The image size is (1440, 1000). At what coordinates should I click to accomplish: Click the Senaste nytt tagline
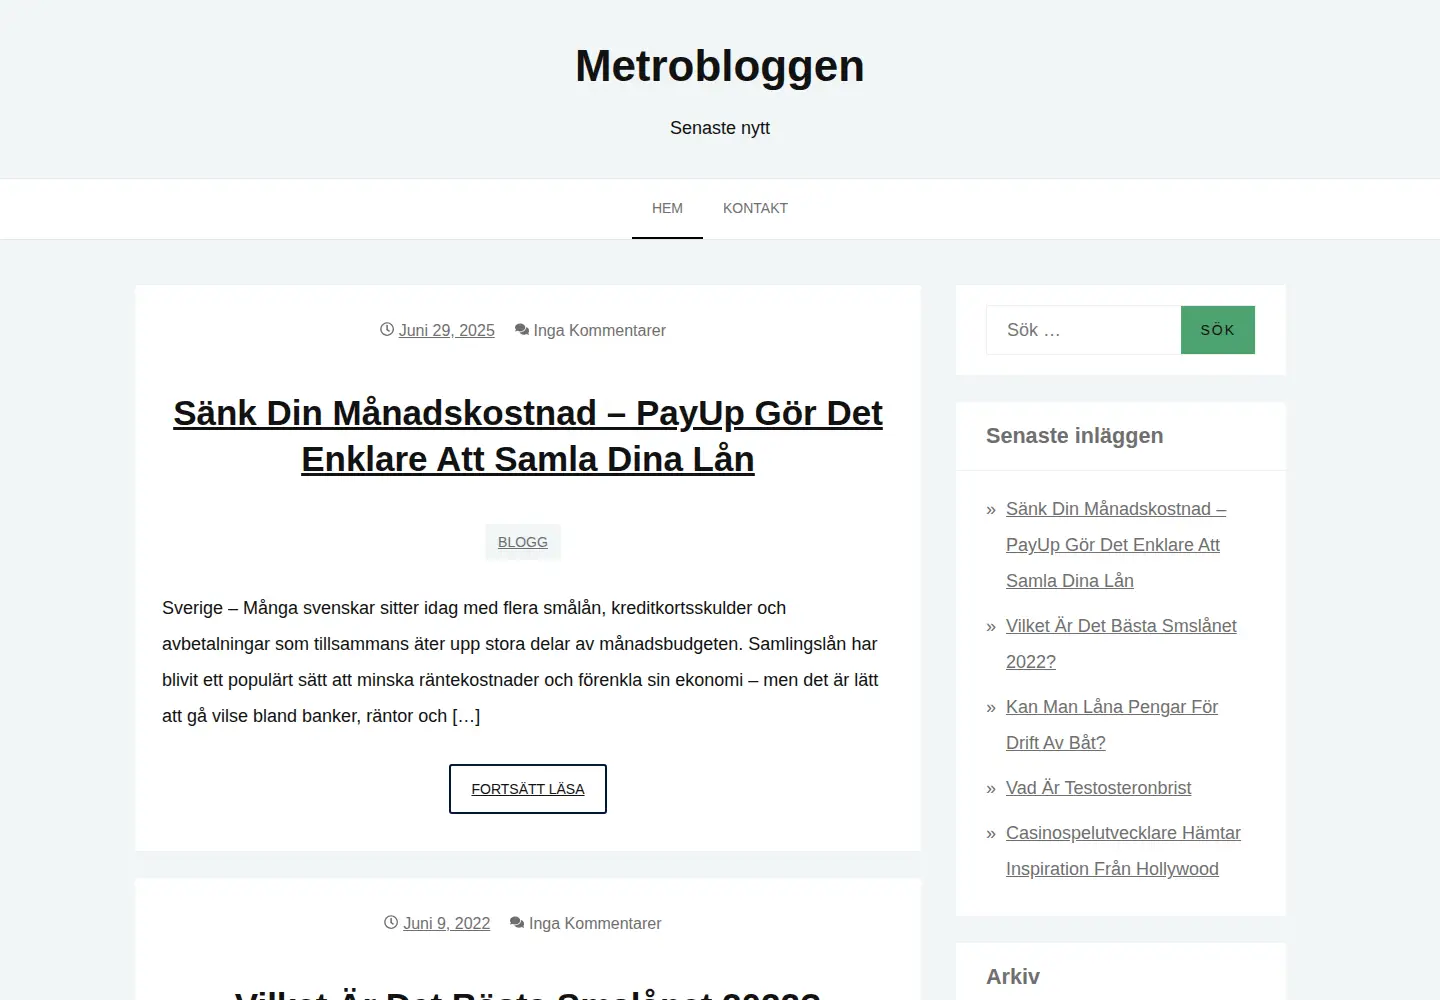coord(720,128)
